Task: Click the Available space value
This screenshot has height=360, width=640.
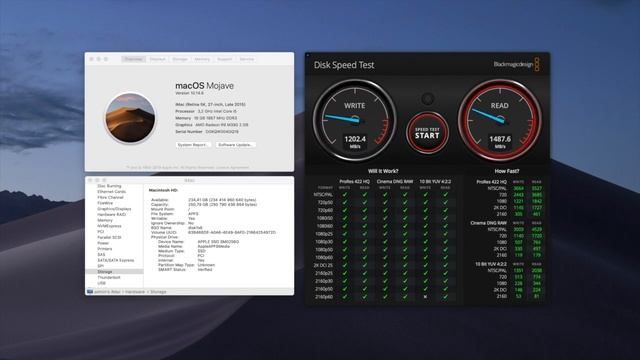Action: click(222, 200)
